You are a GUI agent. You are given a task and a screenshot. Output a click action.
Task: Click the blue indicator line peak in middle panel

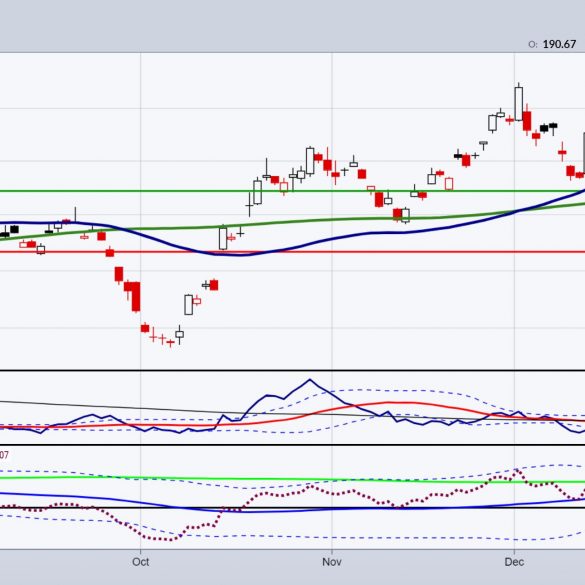pyautogui.click(x=310, y=380)
